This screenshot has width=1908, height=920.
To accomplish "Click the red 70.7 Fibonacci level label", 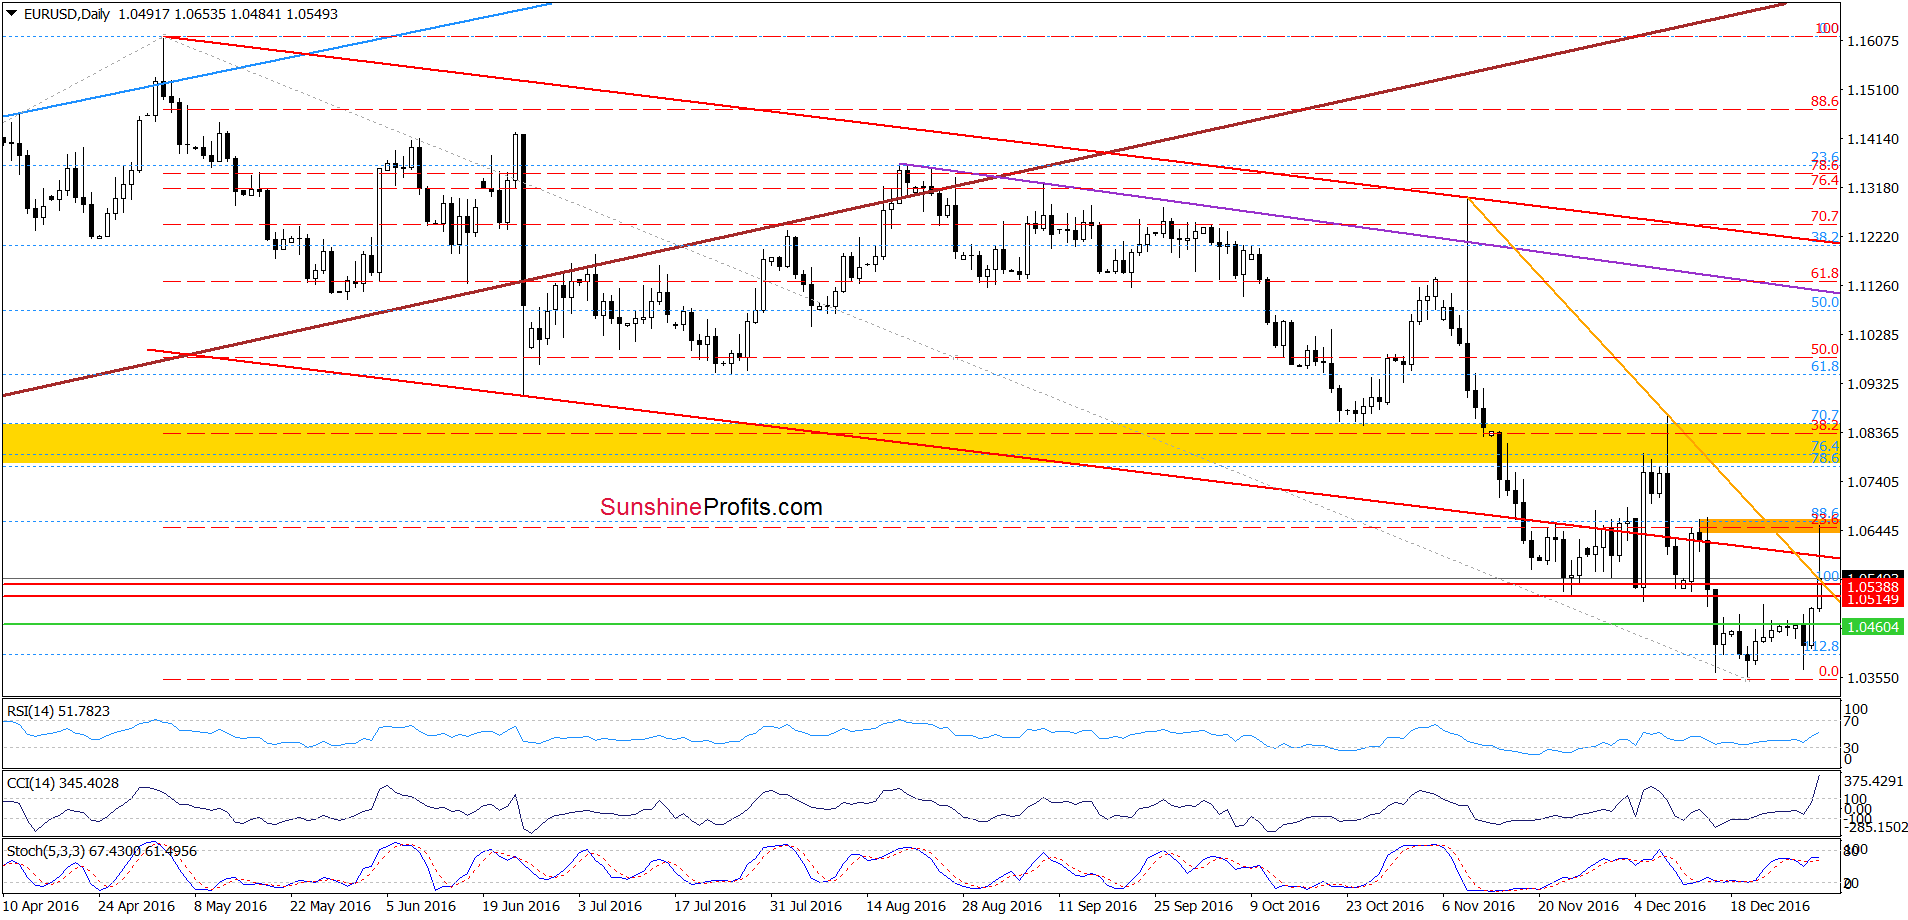I will click(1825, 216).
